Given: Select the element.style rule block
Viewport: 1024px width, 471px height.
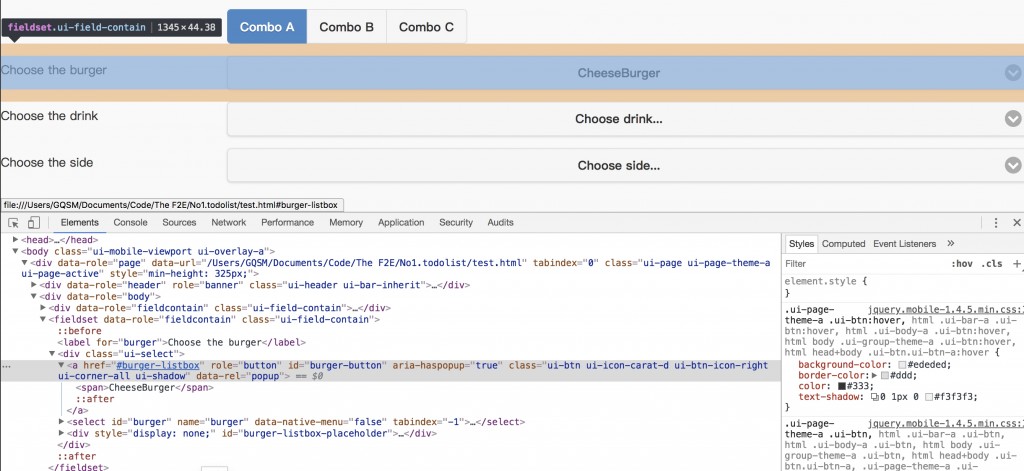Looking at the screenshot, I should 903,287.
